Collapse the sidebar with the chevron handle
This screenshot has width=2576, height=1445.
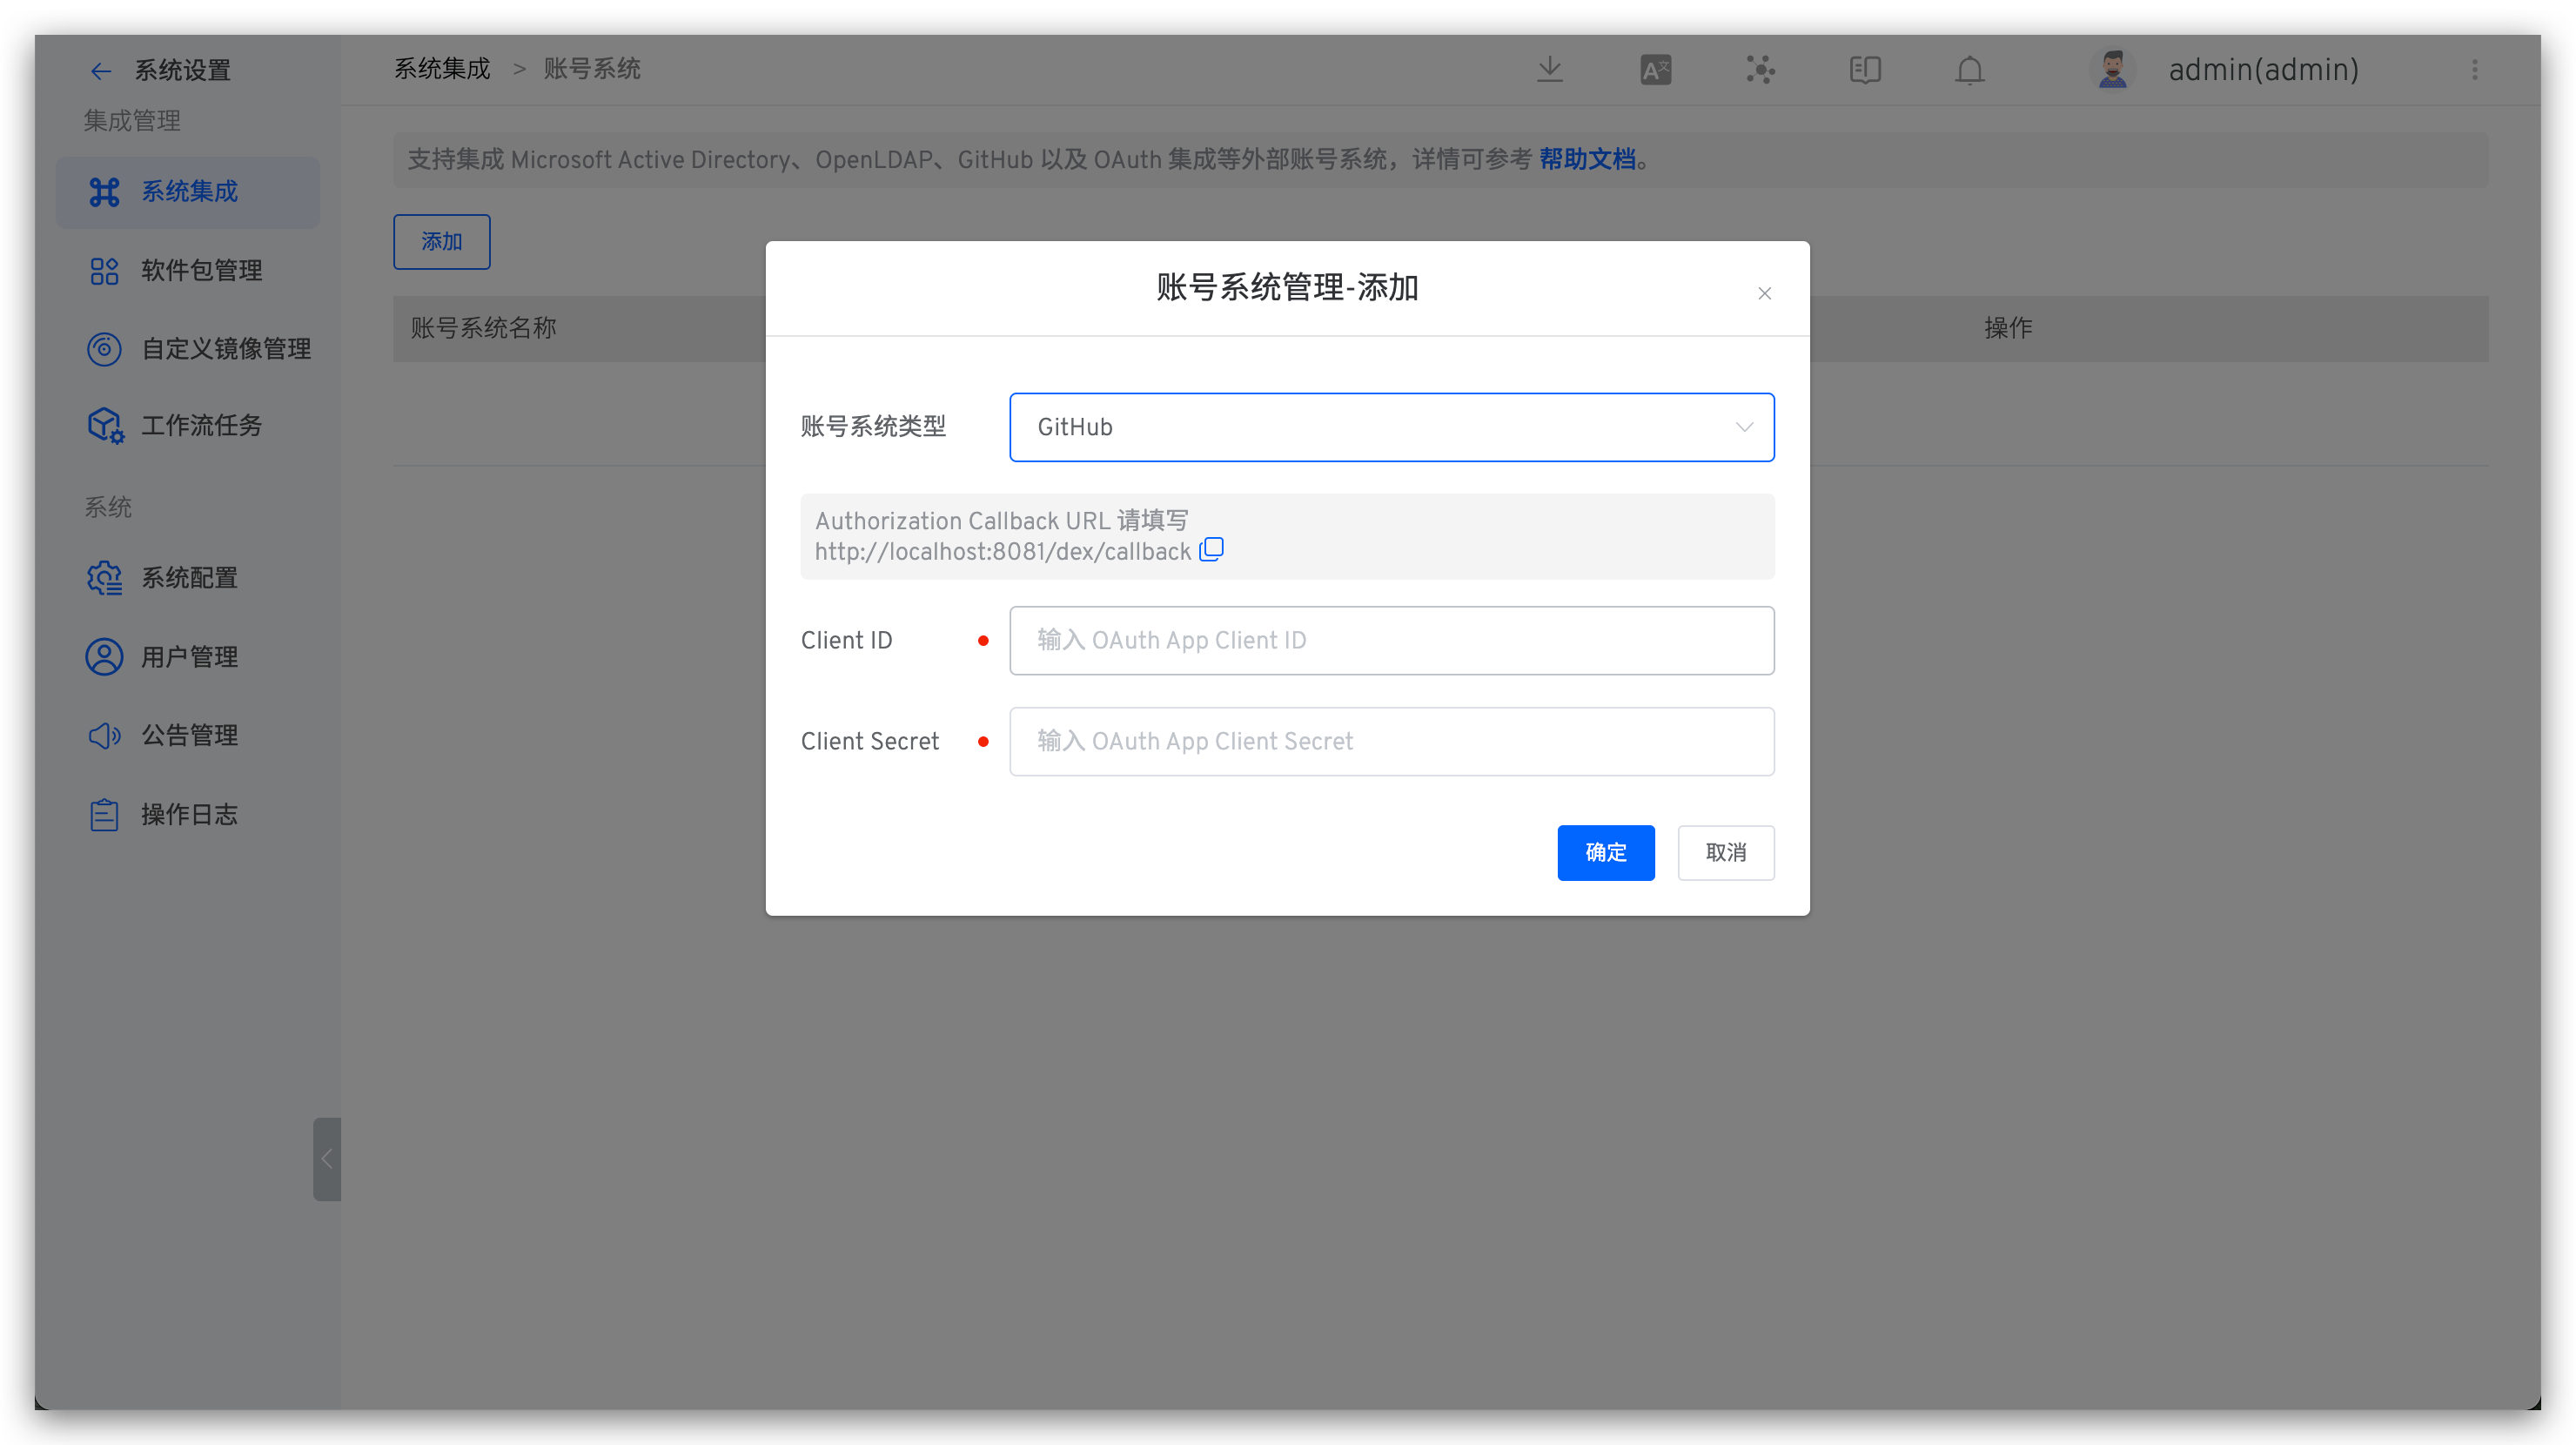point(326,1160)
